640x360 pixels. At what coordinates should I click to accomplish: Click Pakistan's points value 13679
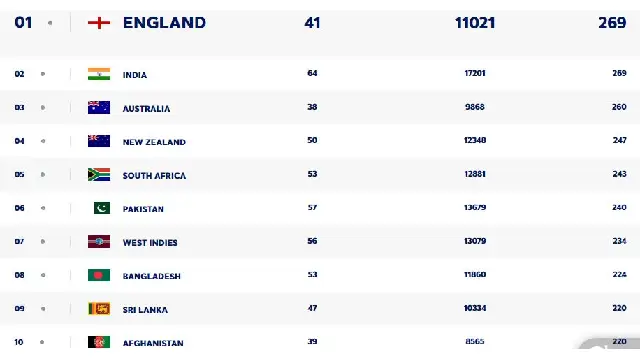pyautogui.click(x=475, y=207)
